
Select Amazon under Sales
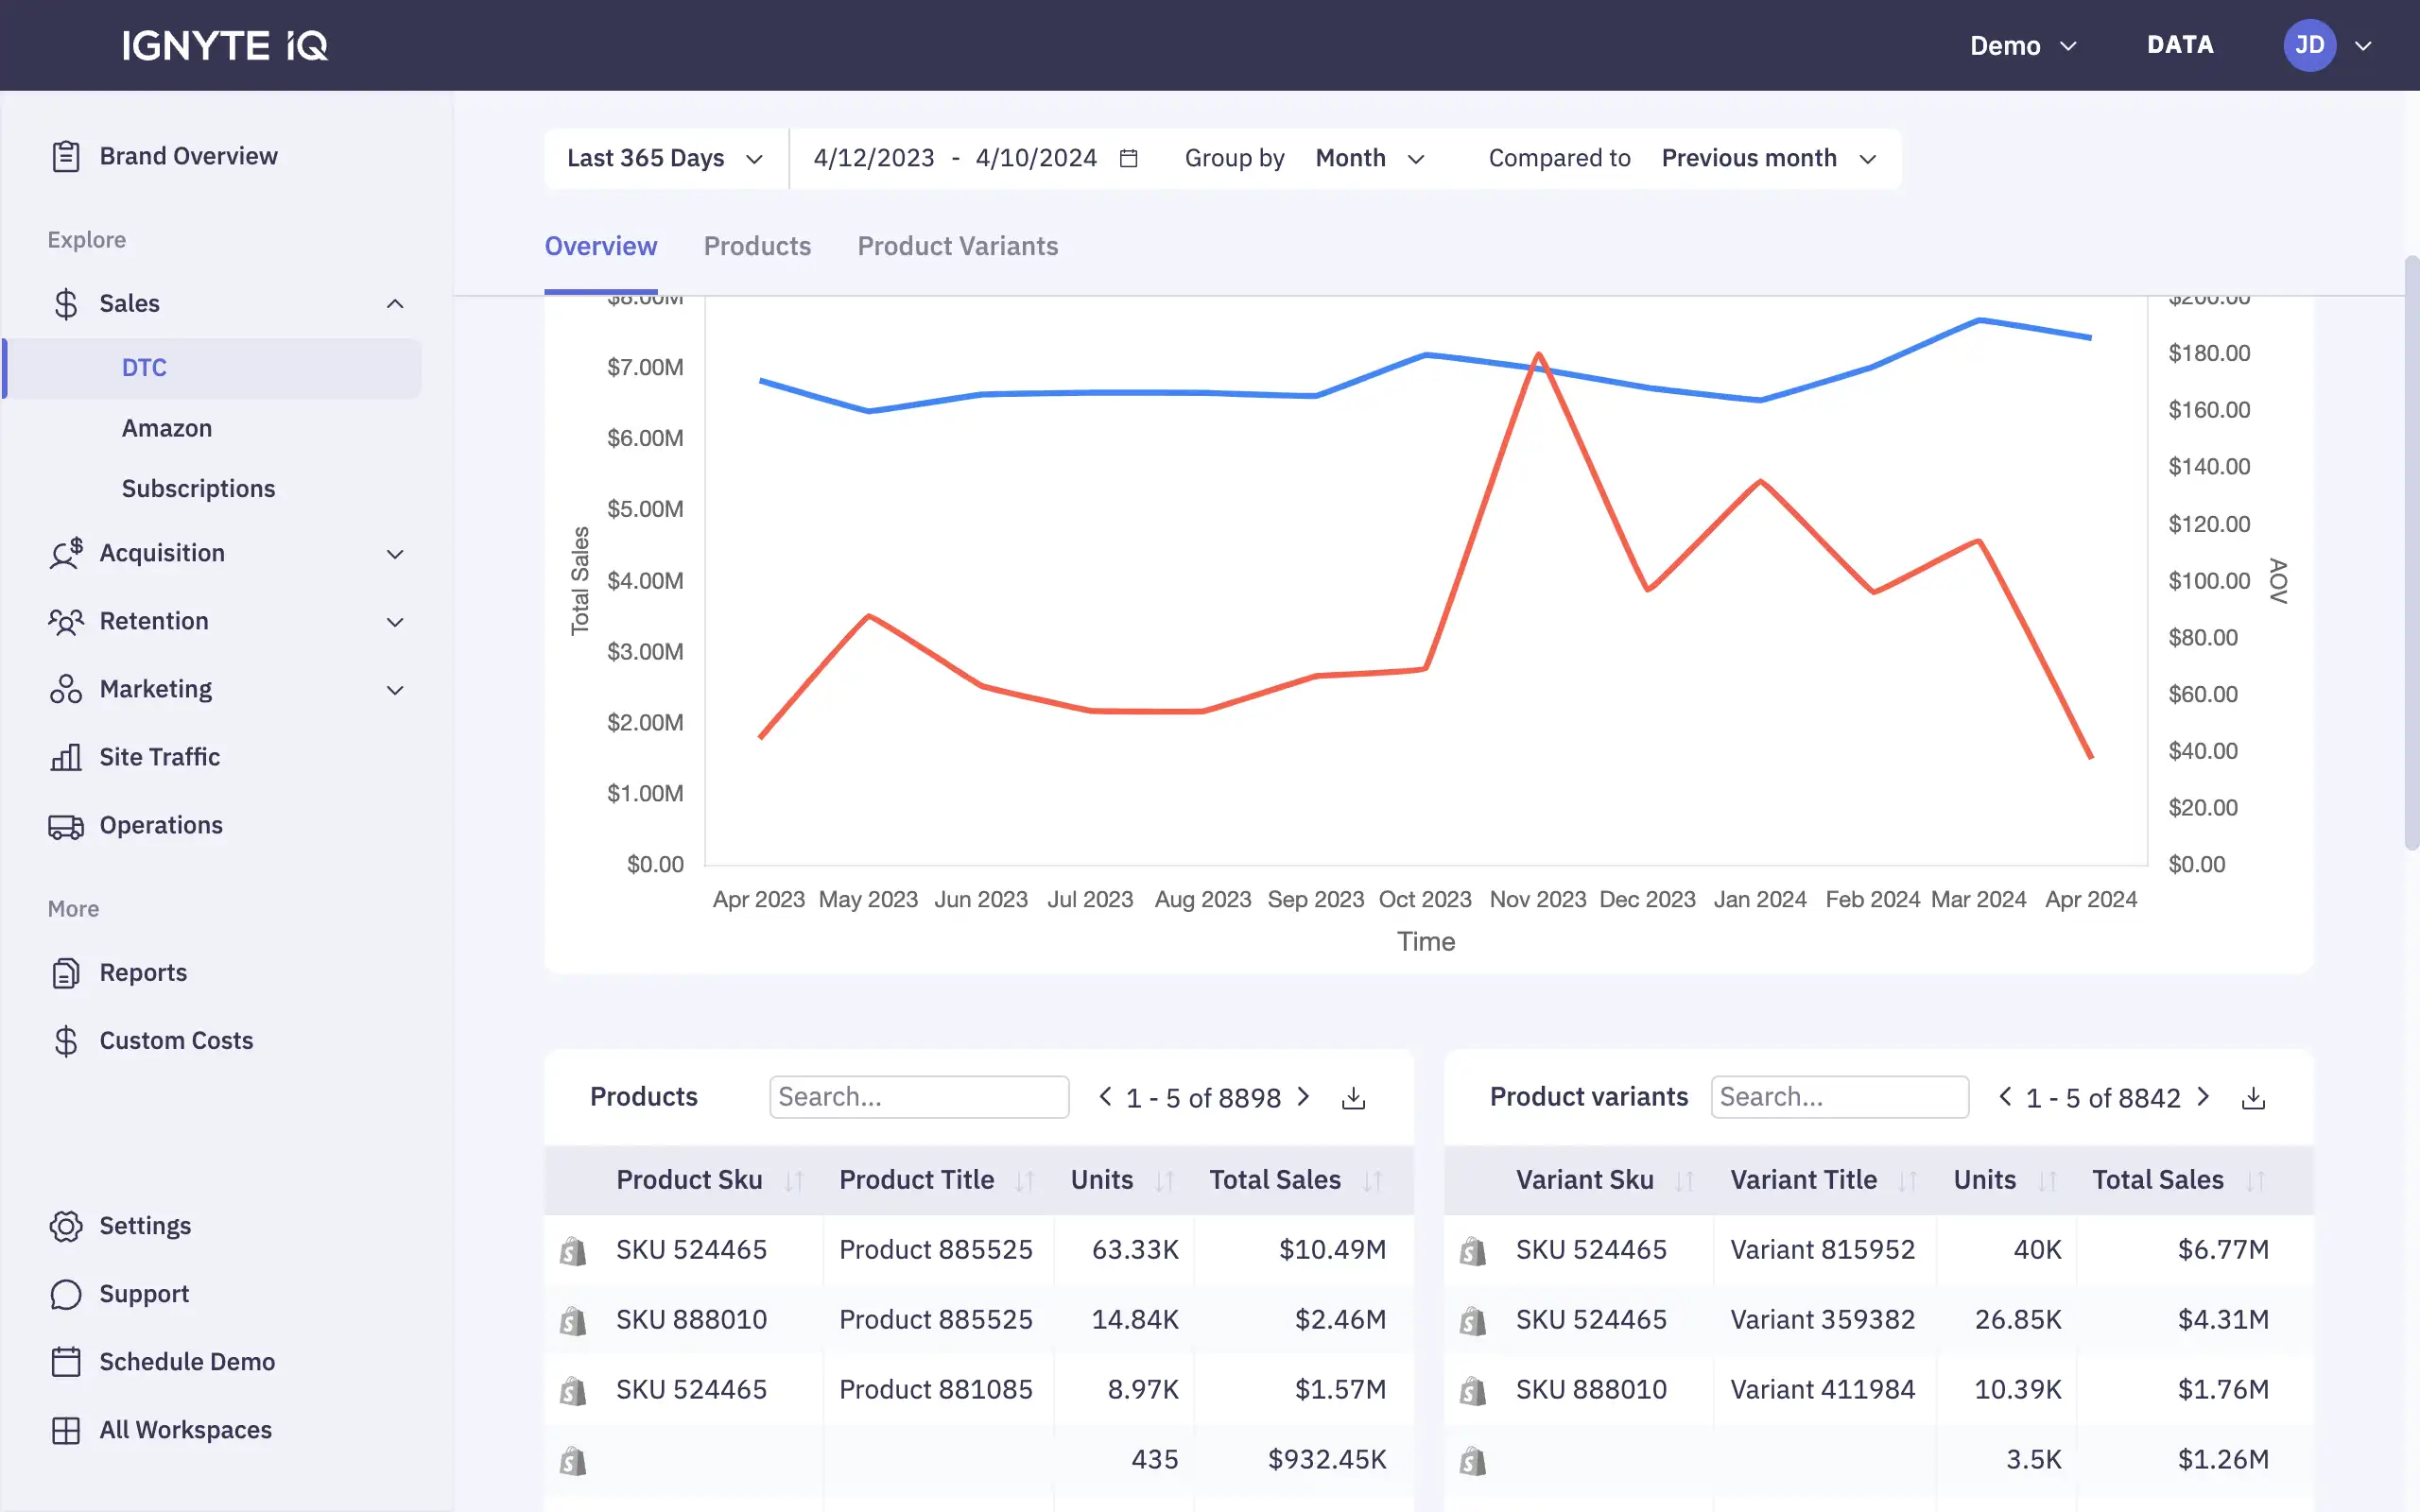(x=167, y=428)
